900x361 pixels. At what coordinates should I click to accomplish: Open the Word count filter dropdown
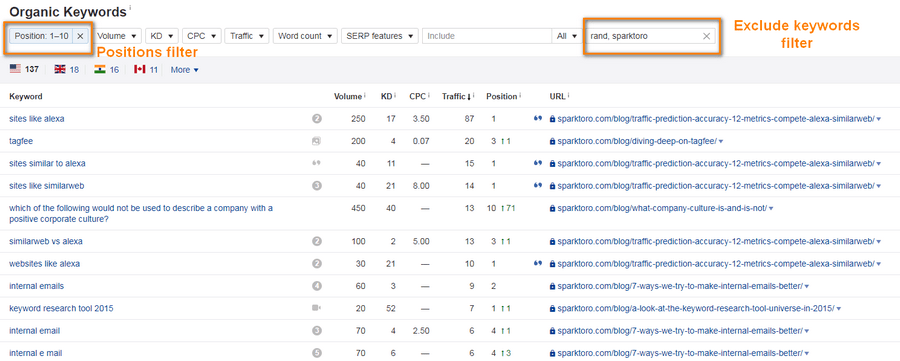click(305, 36)
